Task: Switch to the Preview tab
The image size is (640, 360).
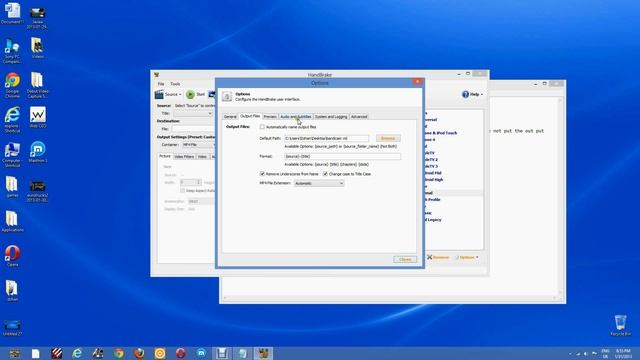Action: (270, 117)
